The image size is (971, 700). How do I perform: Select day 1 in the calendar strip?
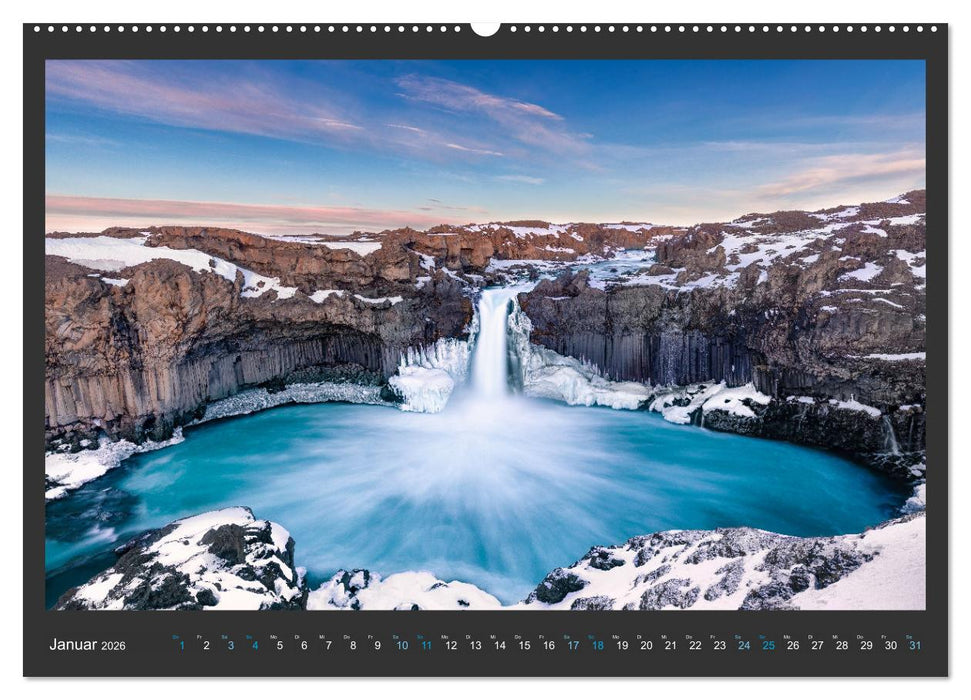click(x=181, y=646)
